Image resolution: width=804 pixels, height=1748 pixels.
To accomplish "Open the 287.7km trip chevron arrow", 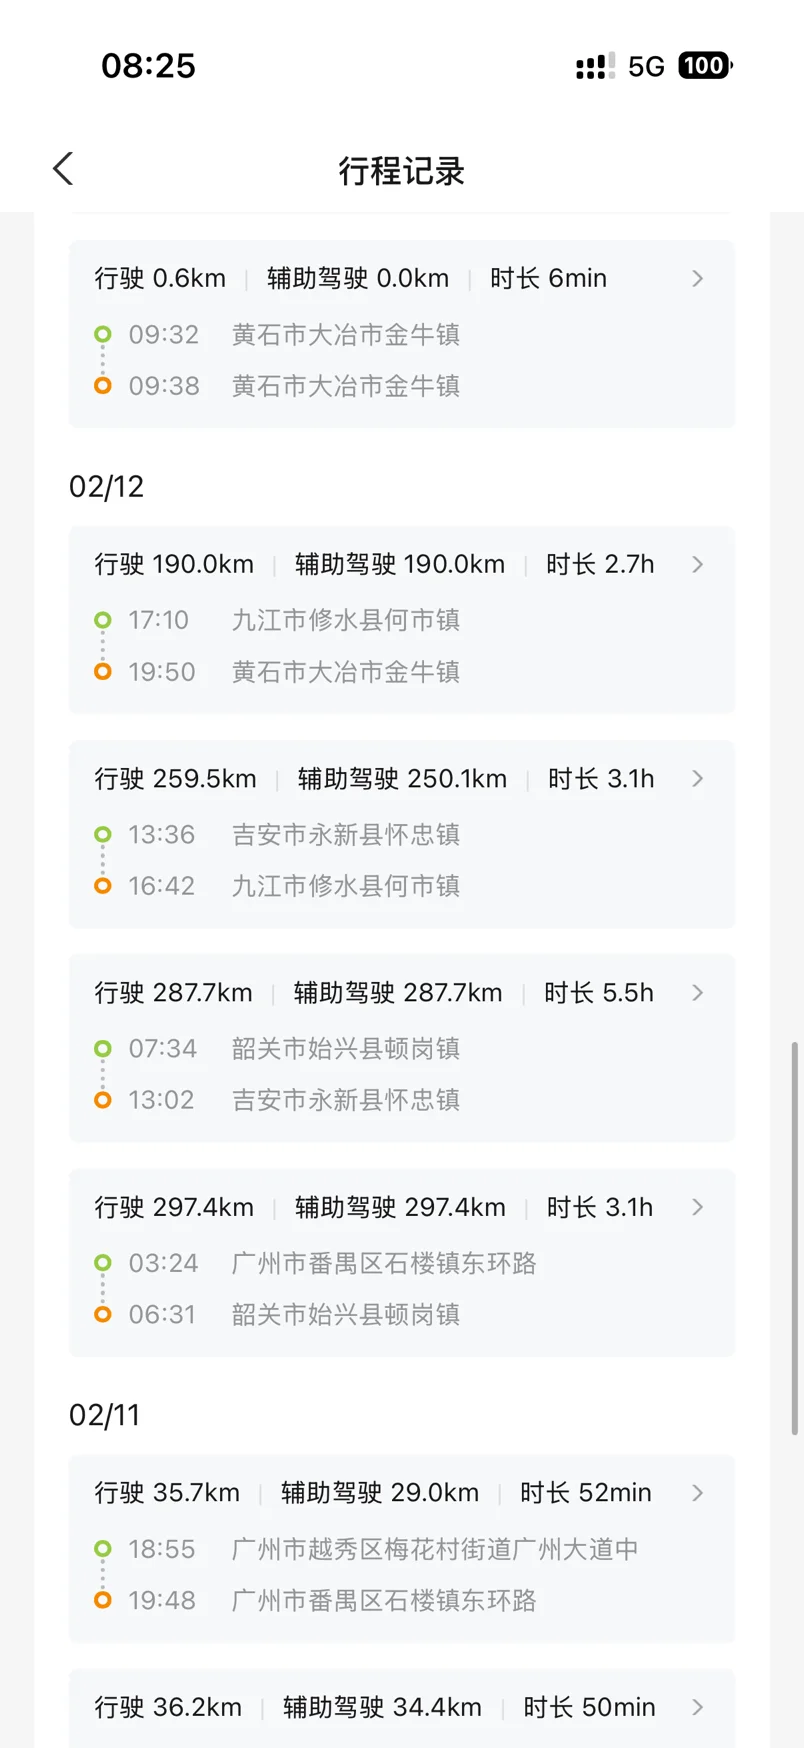I will (x=698, y=993).
